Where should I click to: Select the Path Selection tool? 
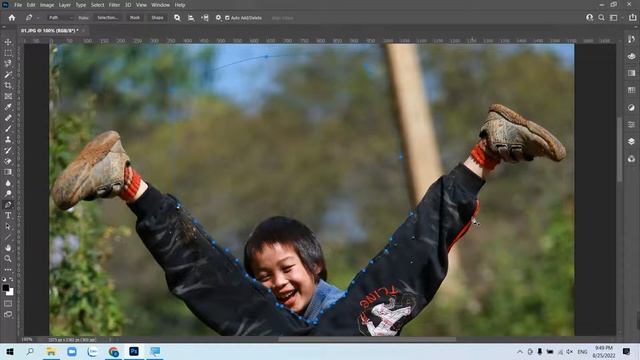pos(8,226)
